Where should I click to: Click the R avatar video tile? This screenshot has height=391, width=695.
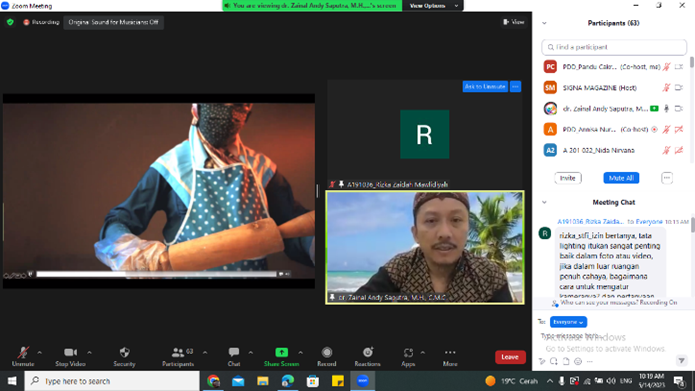tap(425, 134)
